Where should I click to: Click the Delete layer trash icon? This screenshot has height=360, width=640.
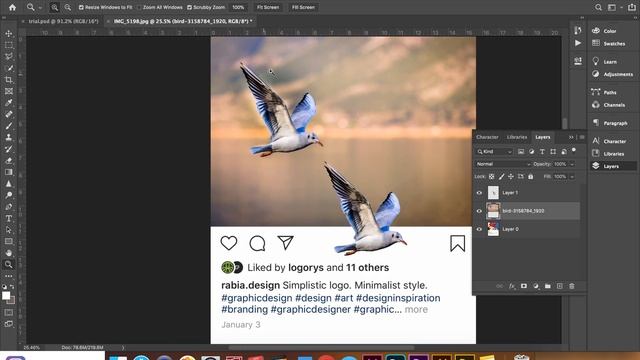pyautogui.click(x=572, y=286)
